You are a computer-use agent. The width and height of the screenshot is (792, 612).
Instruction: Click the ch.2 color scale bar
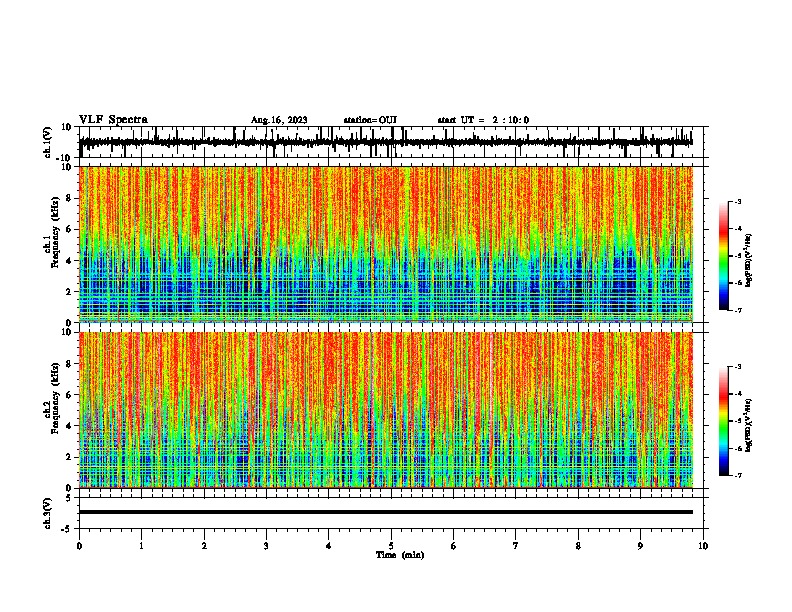click(724, 421)
